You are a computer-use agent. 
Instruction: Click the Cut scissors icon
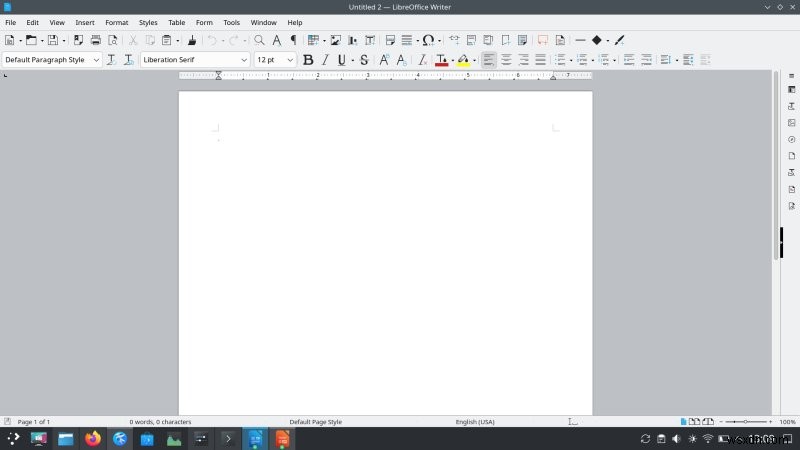coord(133,40)
